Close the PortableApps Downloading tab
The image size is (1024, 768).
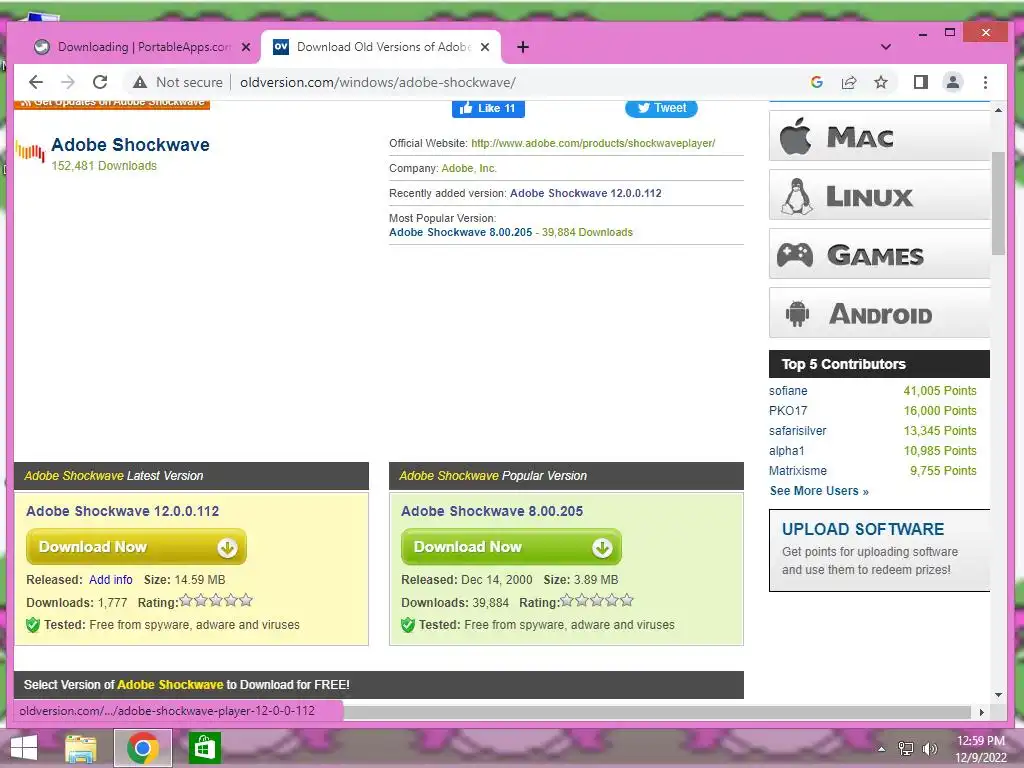tap(246, 47)
